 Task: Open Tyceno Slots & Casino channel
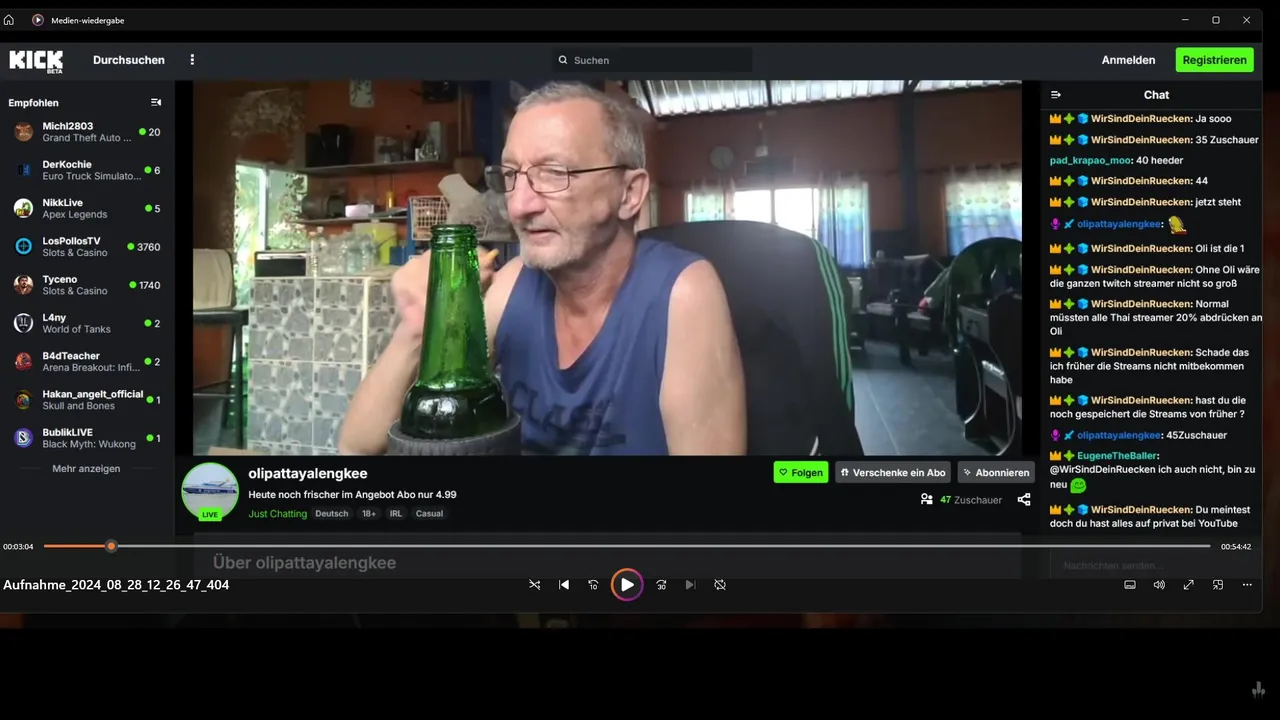87,285
